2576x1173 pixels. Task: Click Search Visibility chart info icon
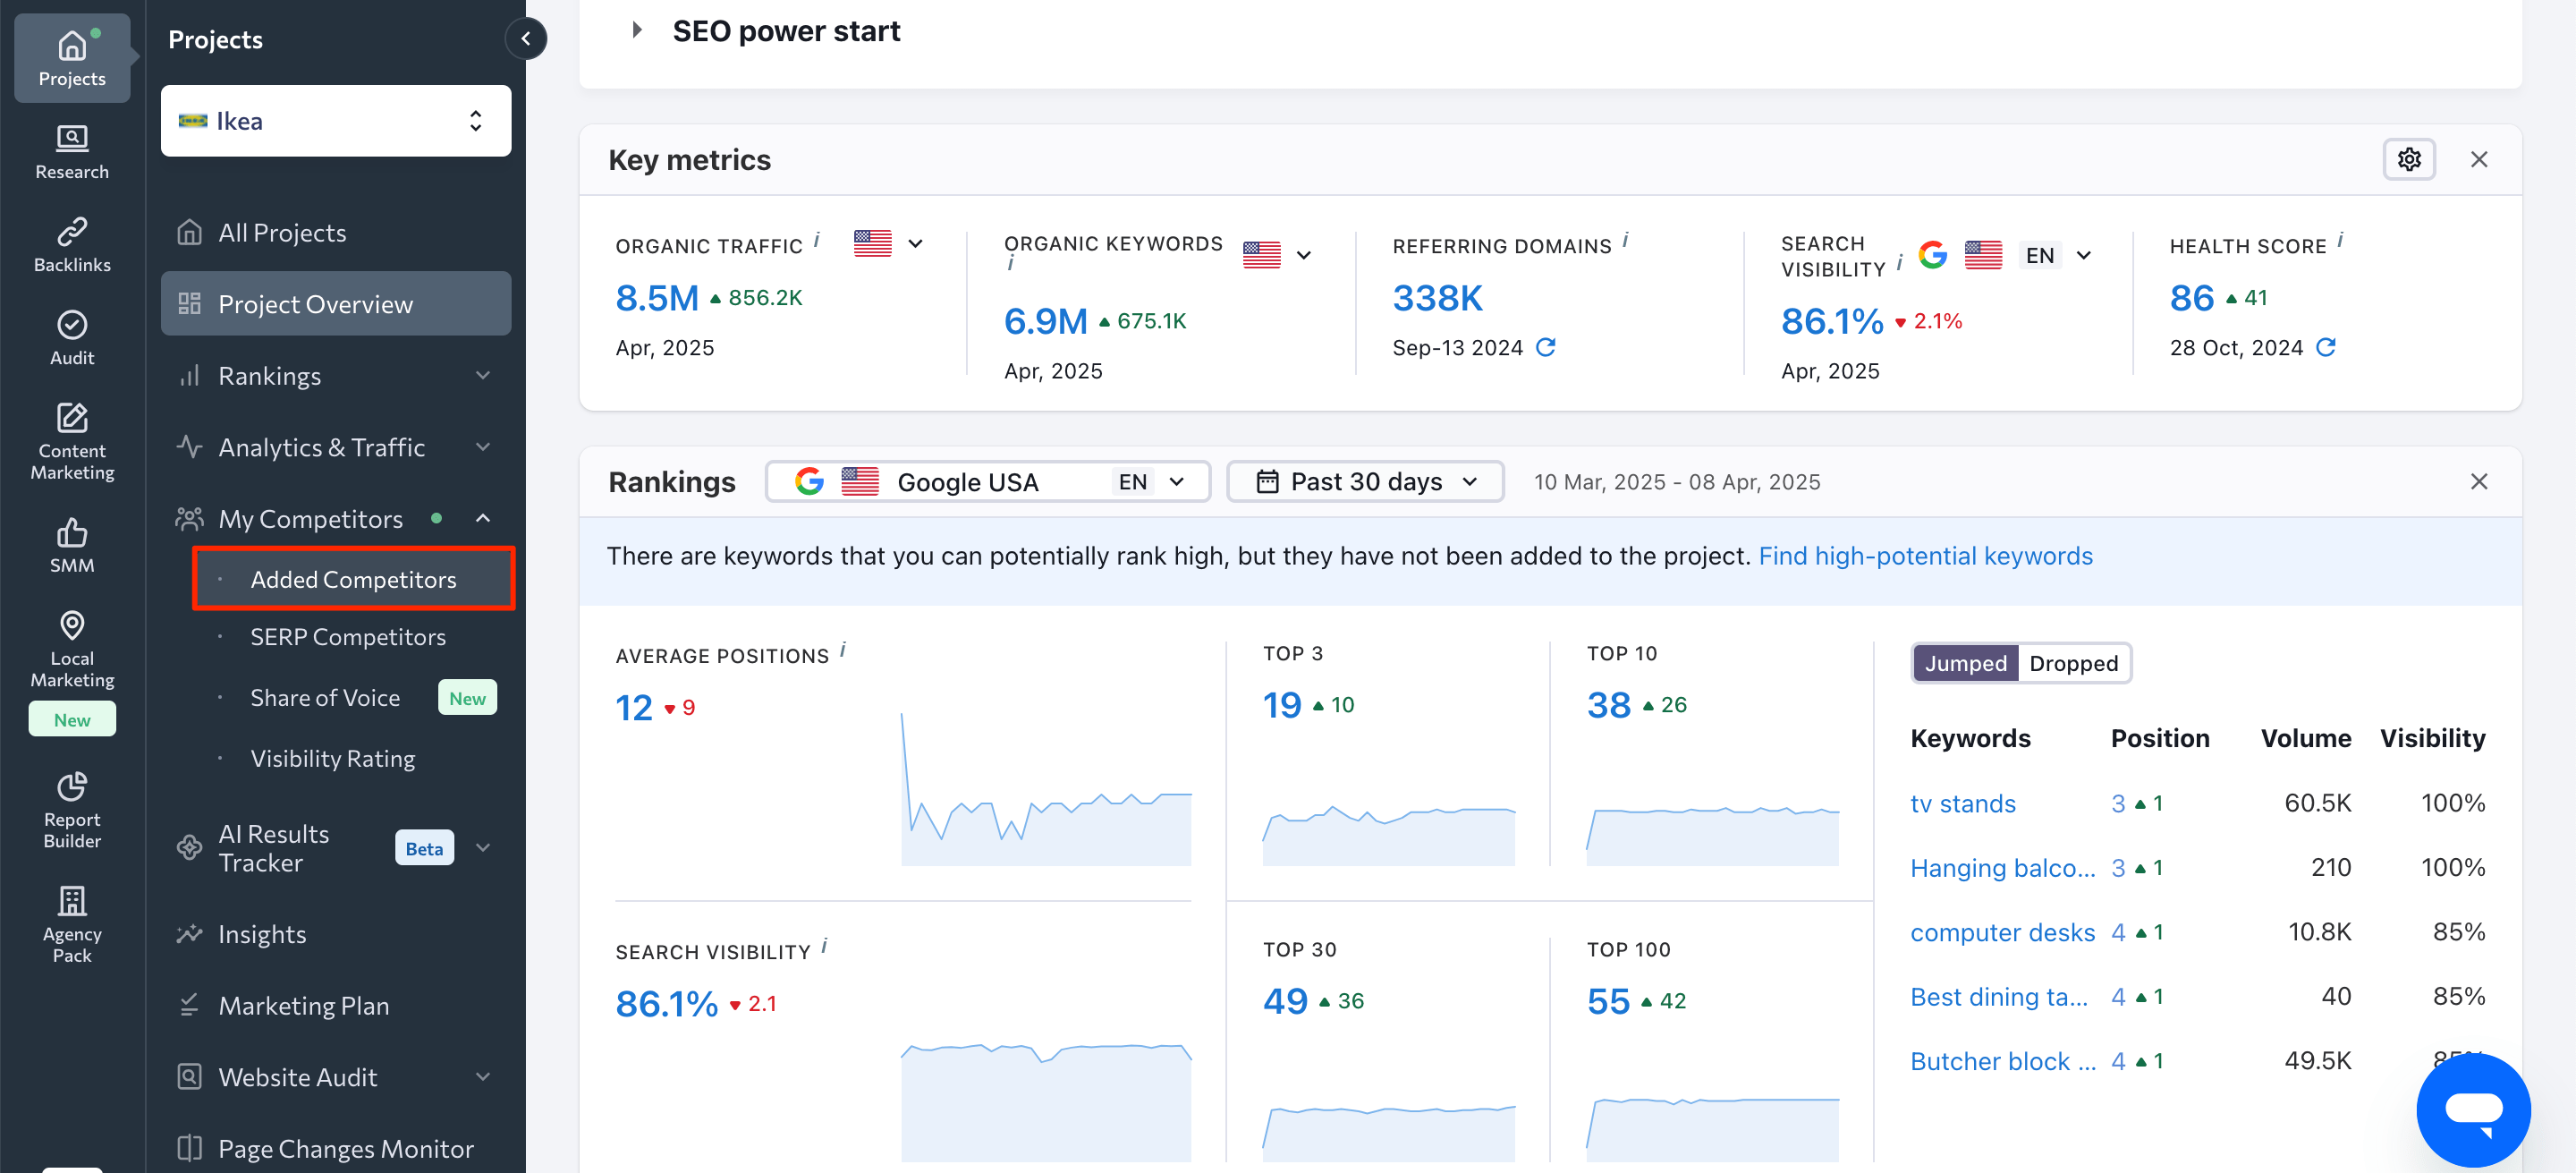(824, 946)
